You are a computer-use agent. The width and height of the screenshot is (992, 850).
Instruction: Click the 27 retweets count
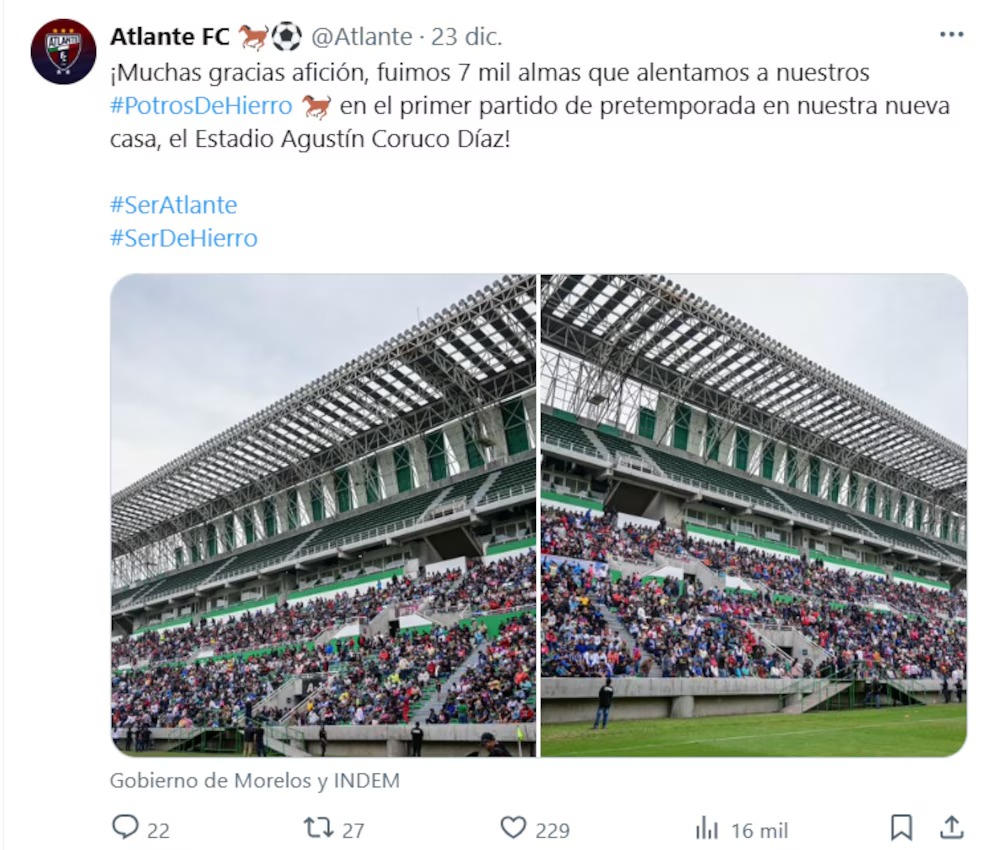click(353, 830)
